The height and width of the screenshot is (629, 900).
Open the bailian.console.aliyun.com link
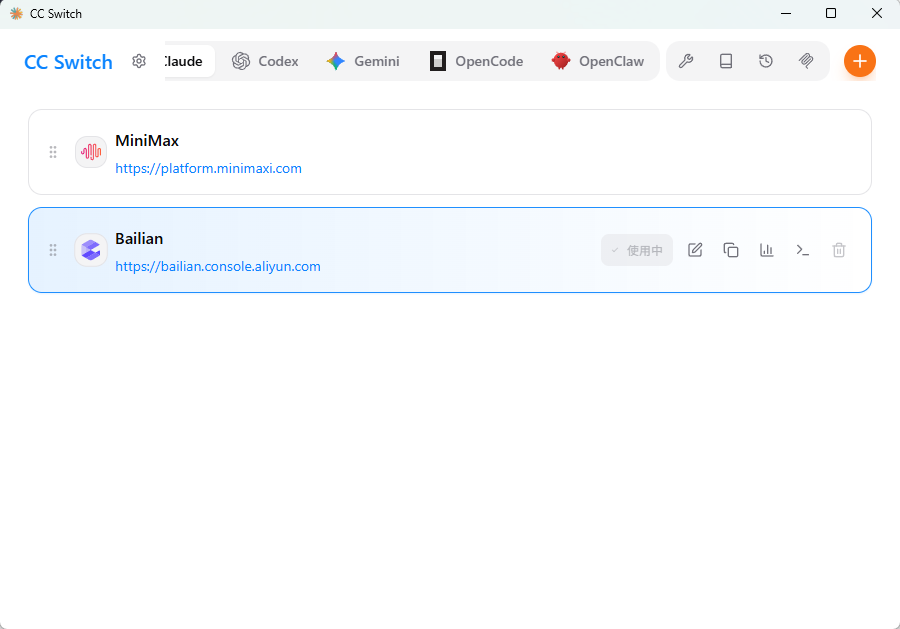click(218, 266)
